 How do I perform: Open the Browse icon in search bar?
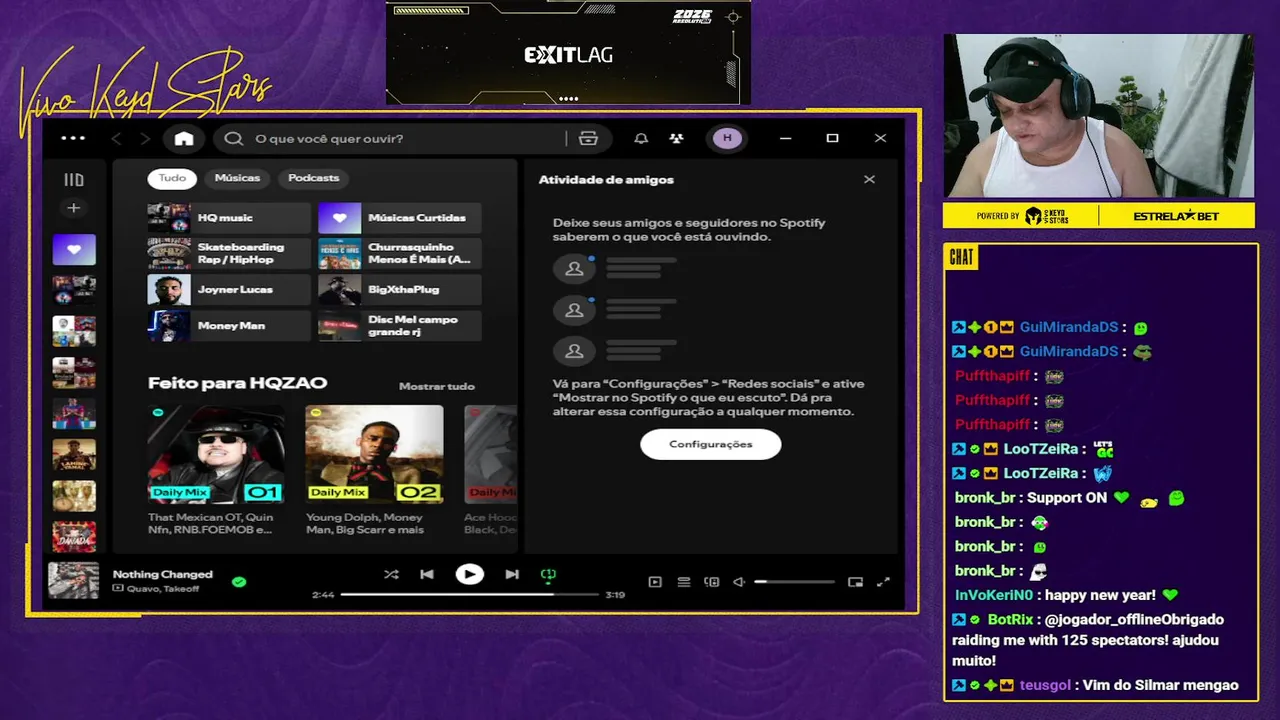[x=588, y=139]
